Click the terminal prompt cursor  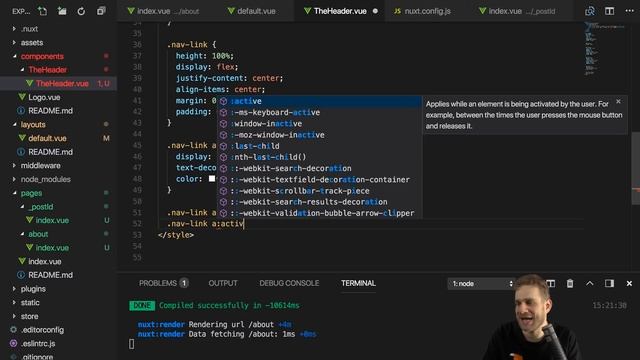coord(131,344)
